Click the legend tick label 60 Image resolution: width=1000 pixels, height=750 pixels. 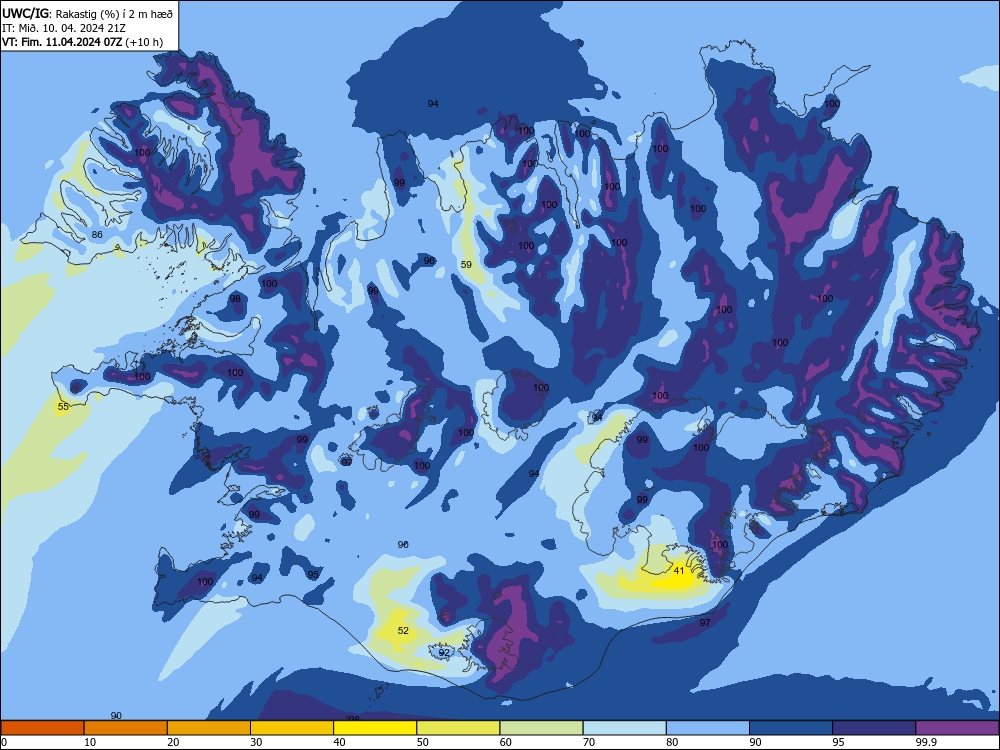pos(506,742)
